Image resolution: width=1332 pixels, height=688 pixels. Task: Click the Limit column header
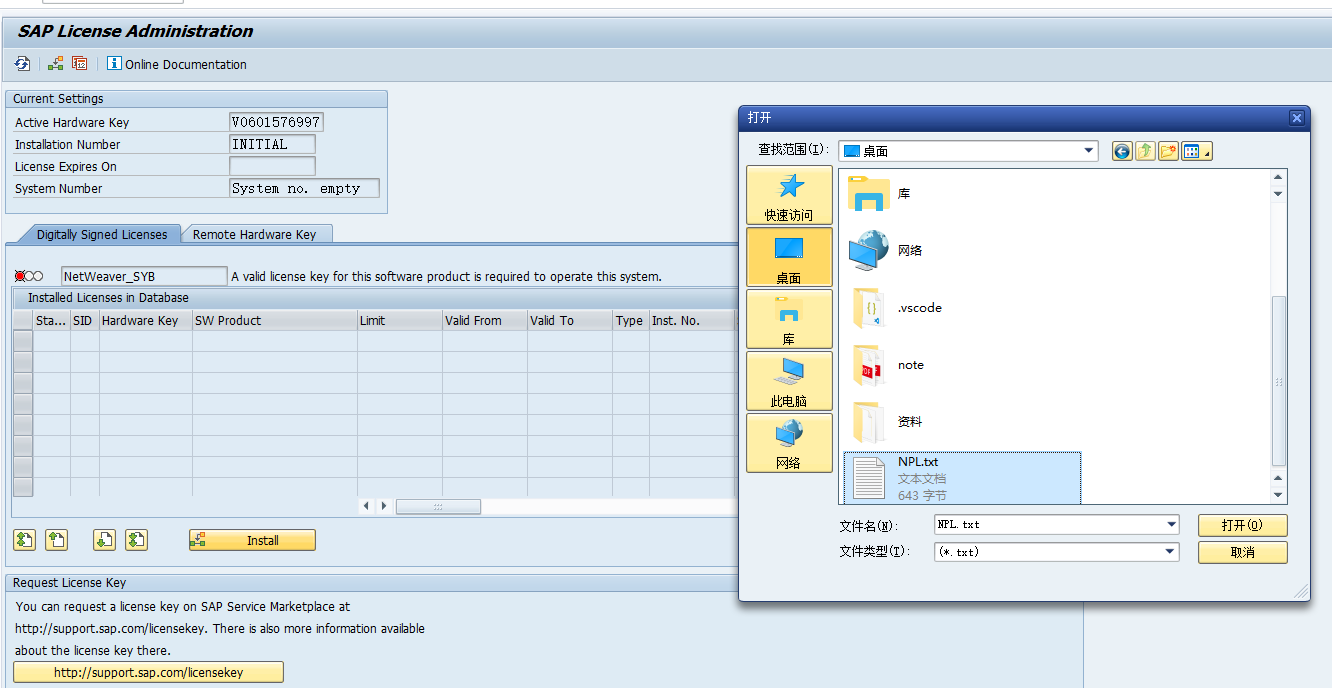point(400,320)
